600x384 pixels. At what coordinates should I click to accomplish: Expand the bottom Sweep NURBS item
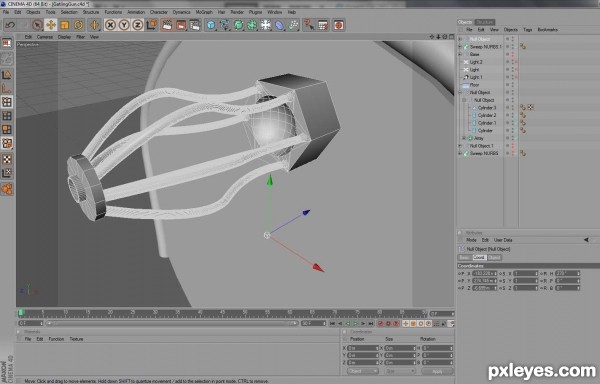(460, 153)
